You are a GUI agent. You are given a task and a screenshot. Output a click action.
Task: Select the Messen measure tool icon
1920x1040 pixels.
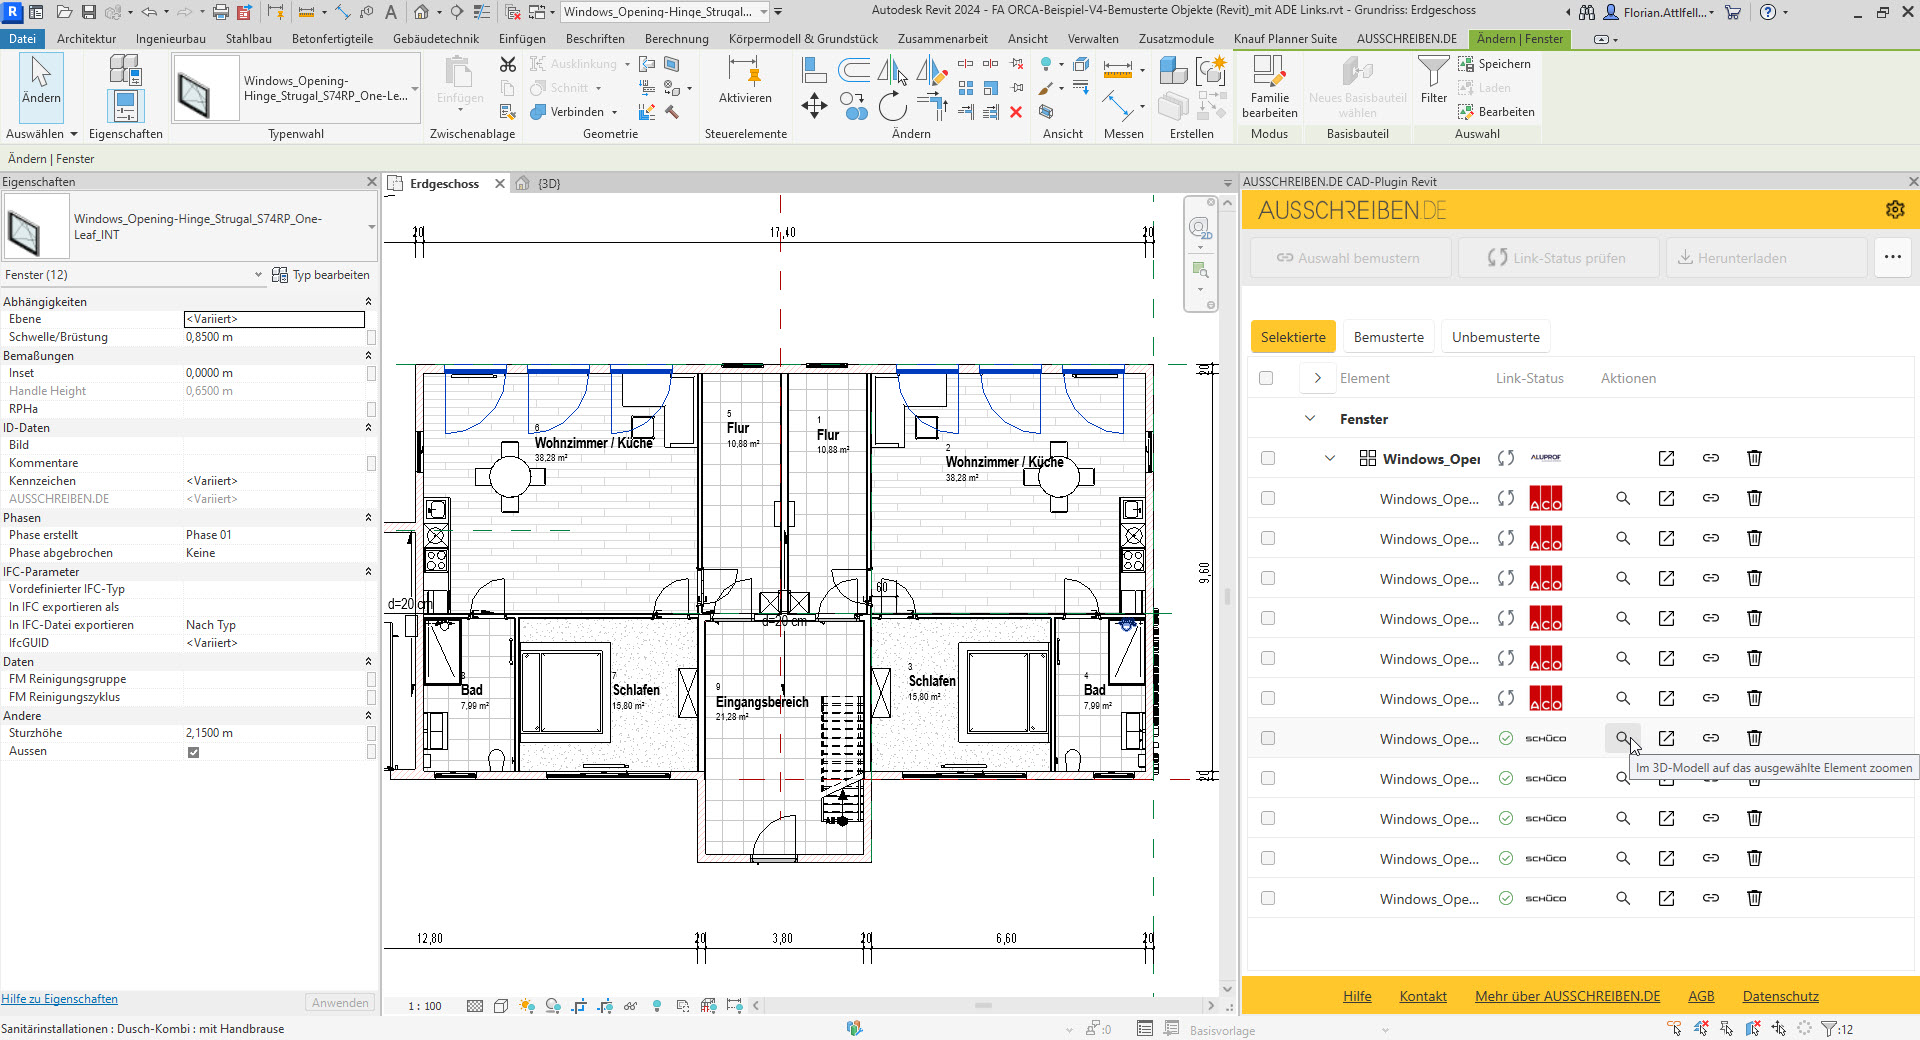tap(1117, 70)
